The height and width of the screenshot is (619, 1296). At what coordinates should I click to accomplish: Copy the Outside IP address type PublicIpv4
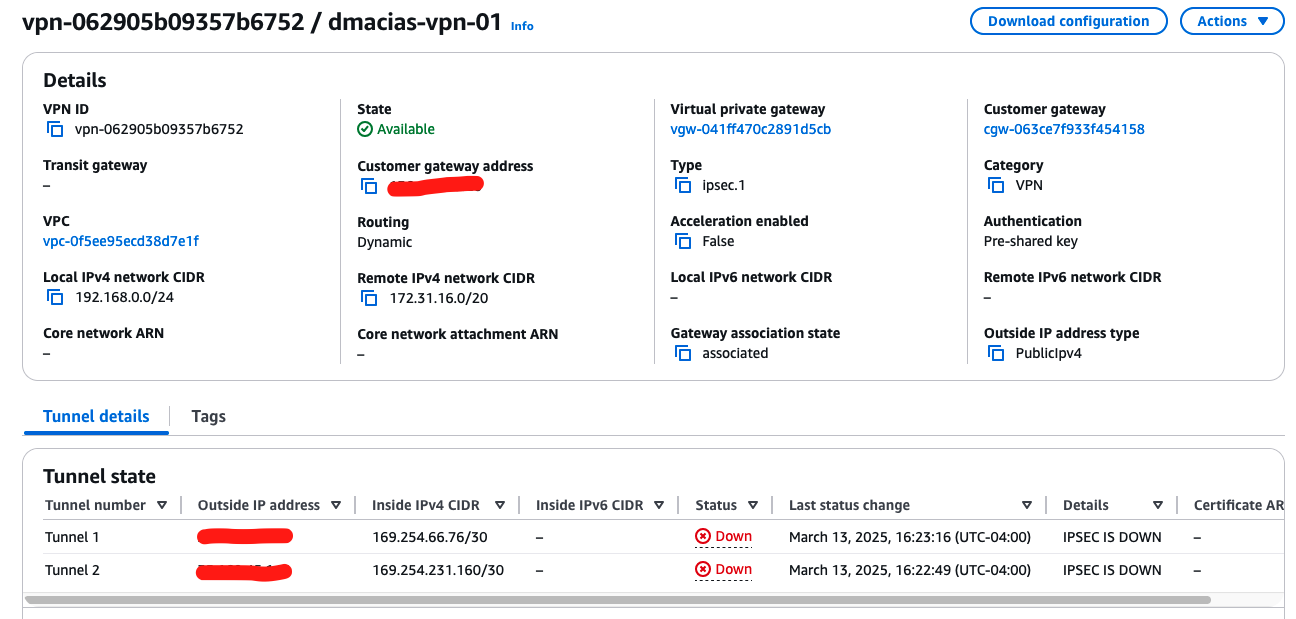pos(996,353)
